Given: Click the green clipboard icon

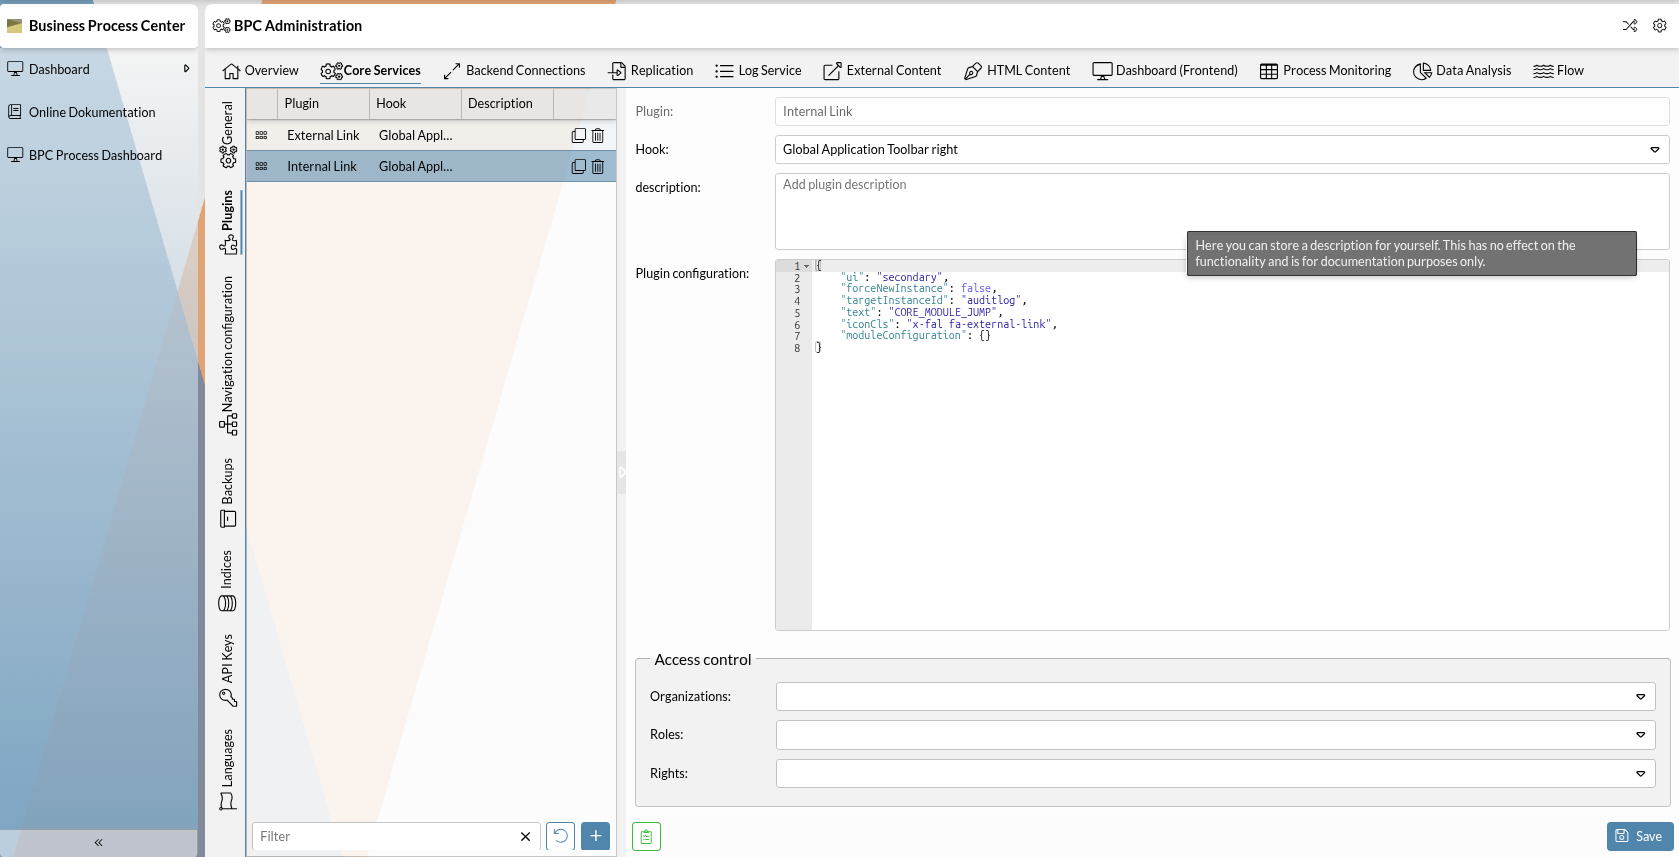Looking at the screenshot, I should (646, 837).
